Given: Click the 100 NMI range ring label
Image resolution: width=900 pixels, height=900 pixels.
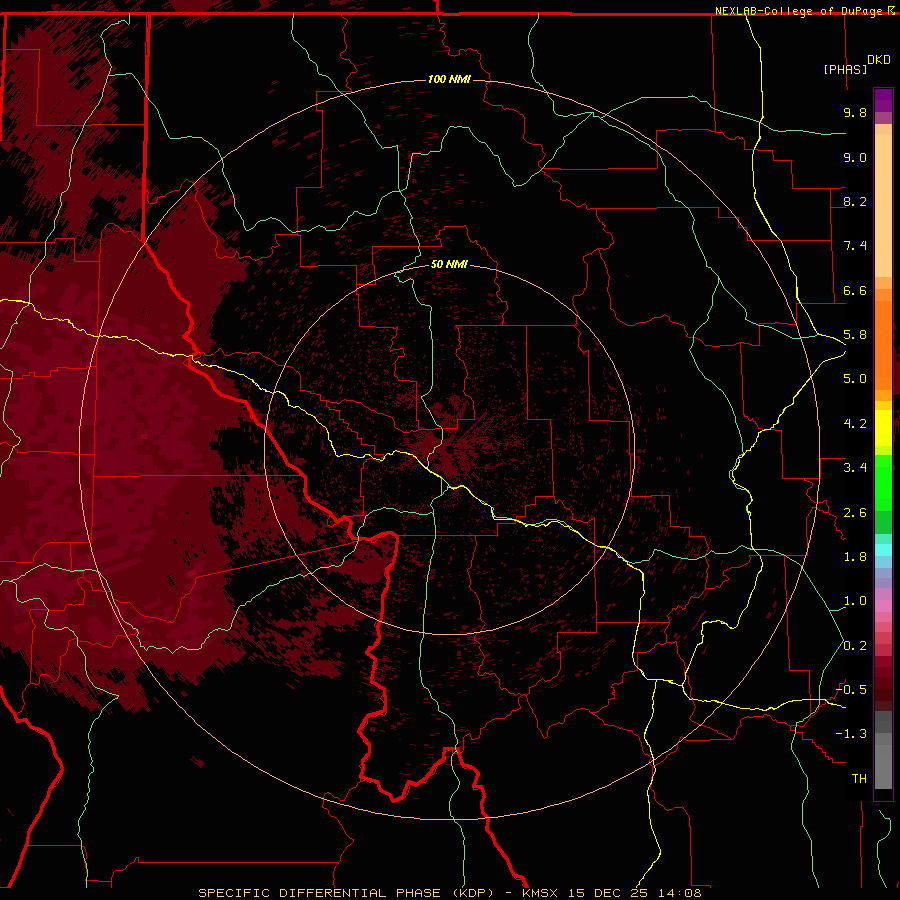Looking at the screenshot, I should pos(449,79).
